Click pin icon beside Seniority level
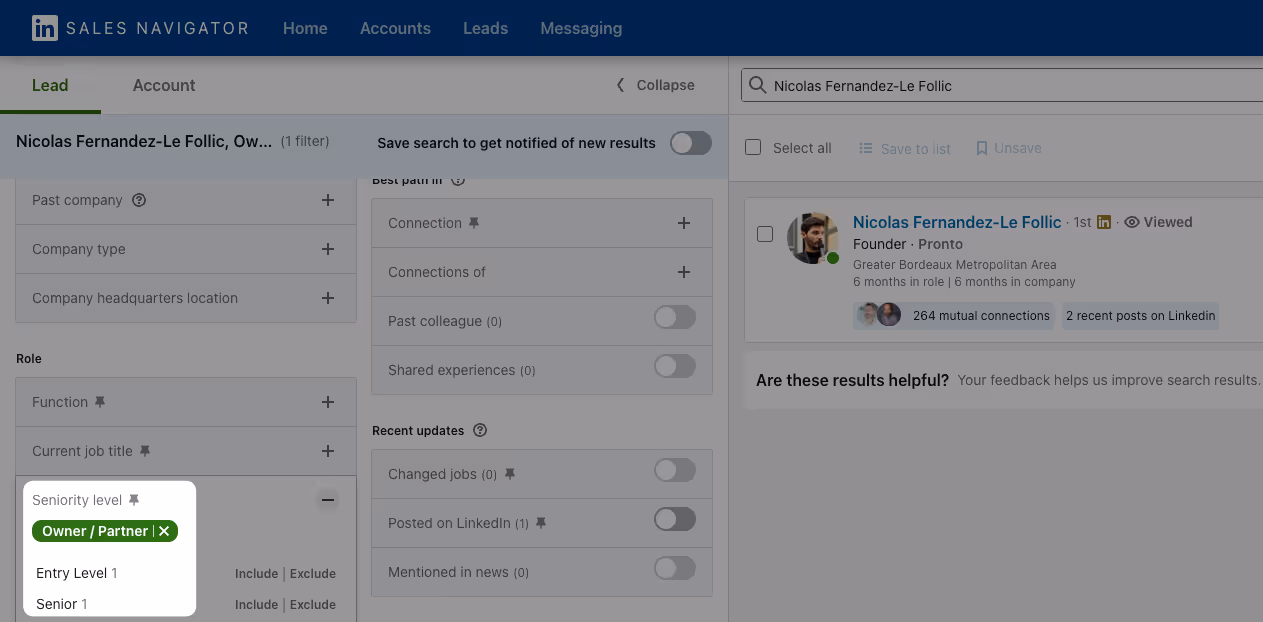The height and width of the screenshot is (622, 1263). 134,500
